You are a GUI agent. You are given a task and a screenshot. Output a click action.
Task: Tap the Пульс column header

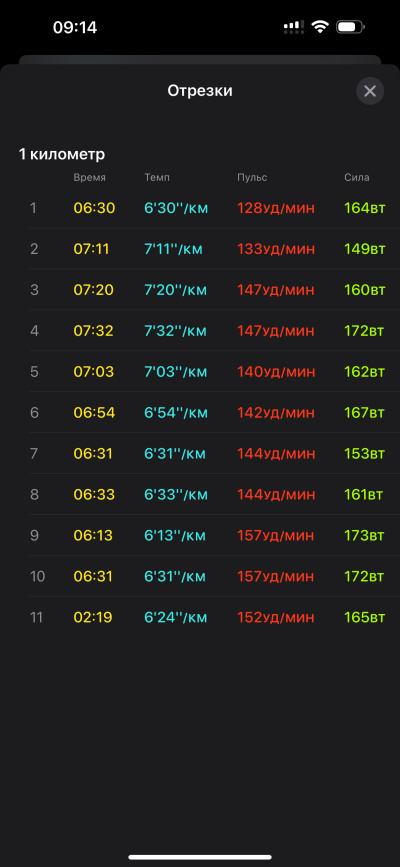pos(252,177)
